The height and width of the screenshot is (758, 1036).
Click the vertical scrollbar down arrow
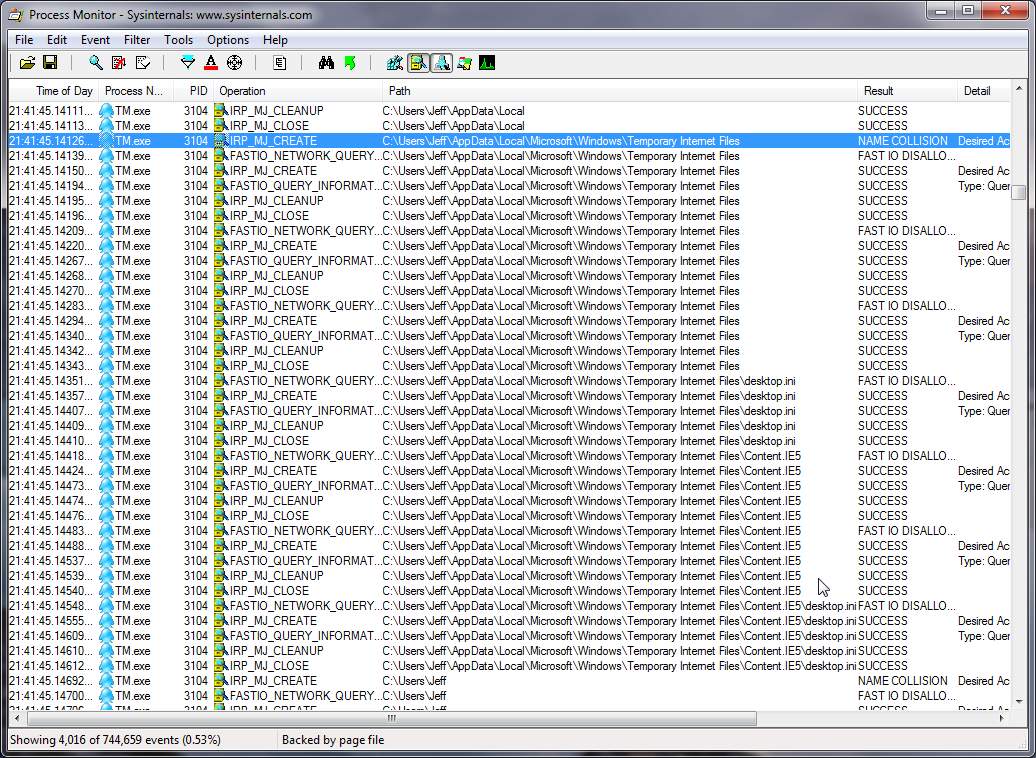pyautogui.click(x=1018, y=702)
